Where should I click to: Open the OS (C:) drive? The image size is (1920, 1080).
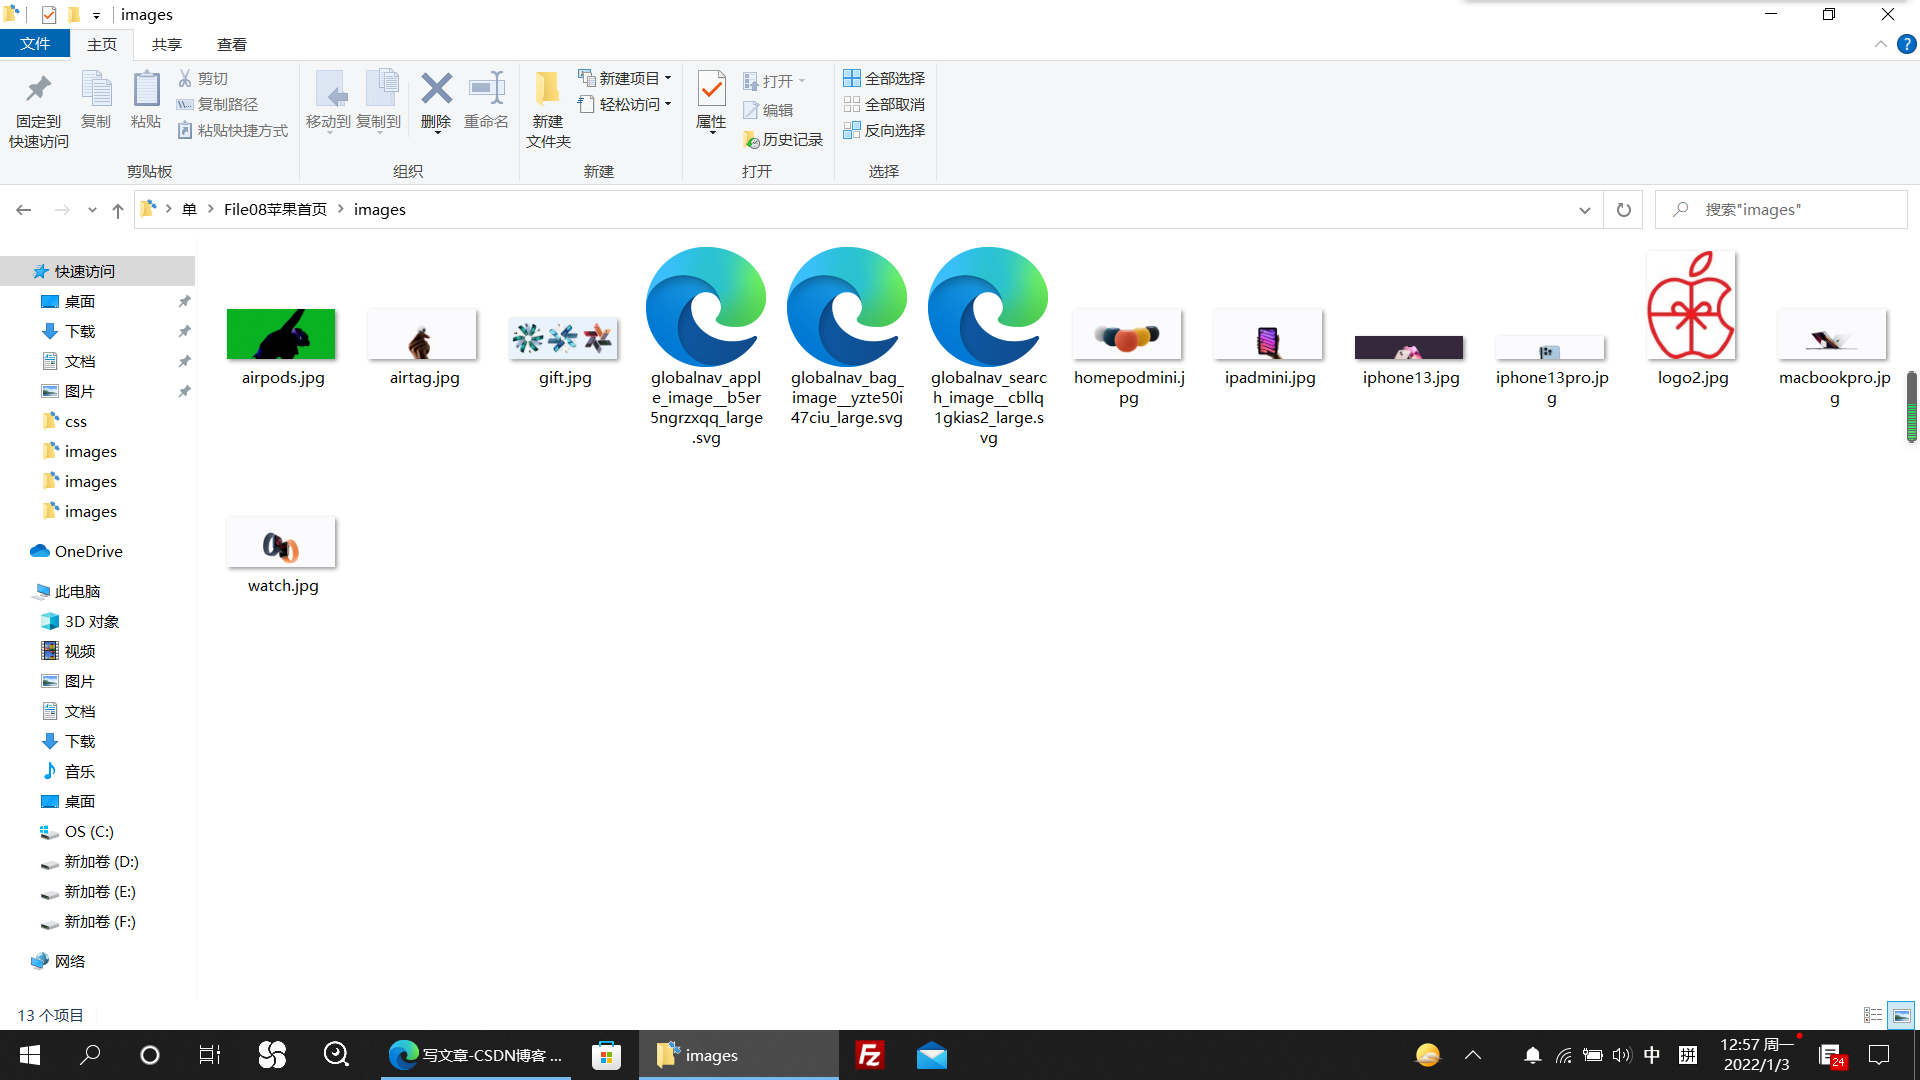[88, 831]
